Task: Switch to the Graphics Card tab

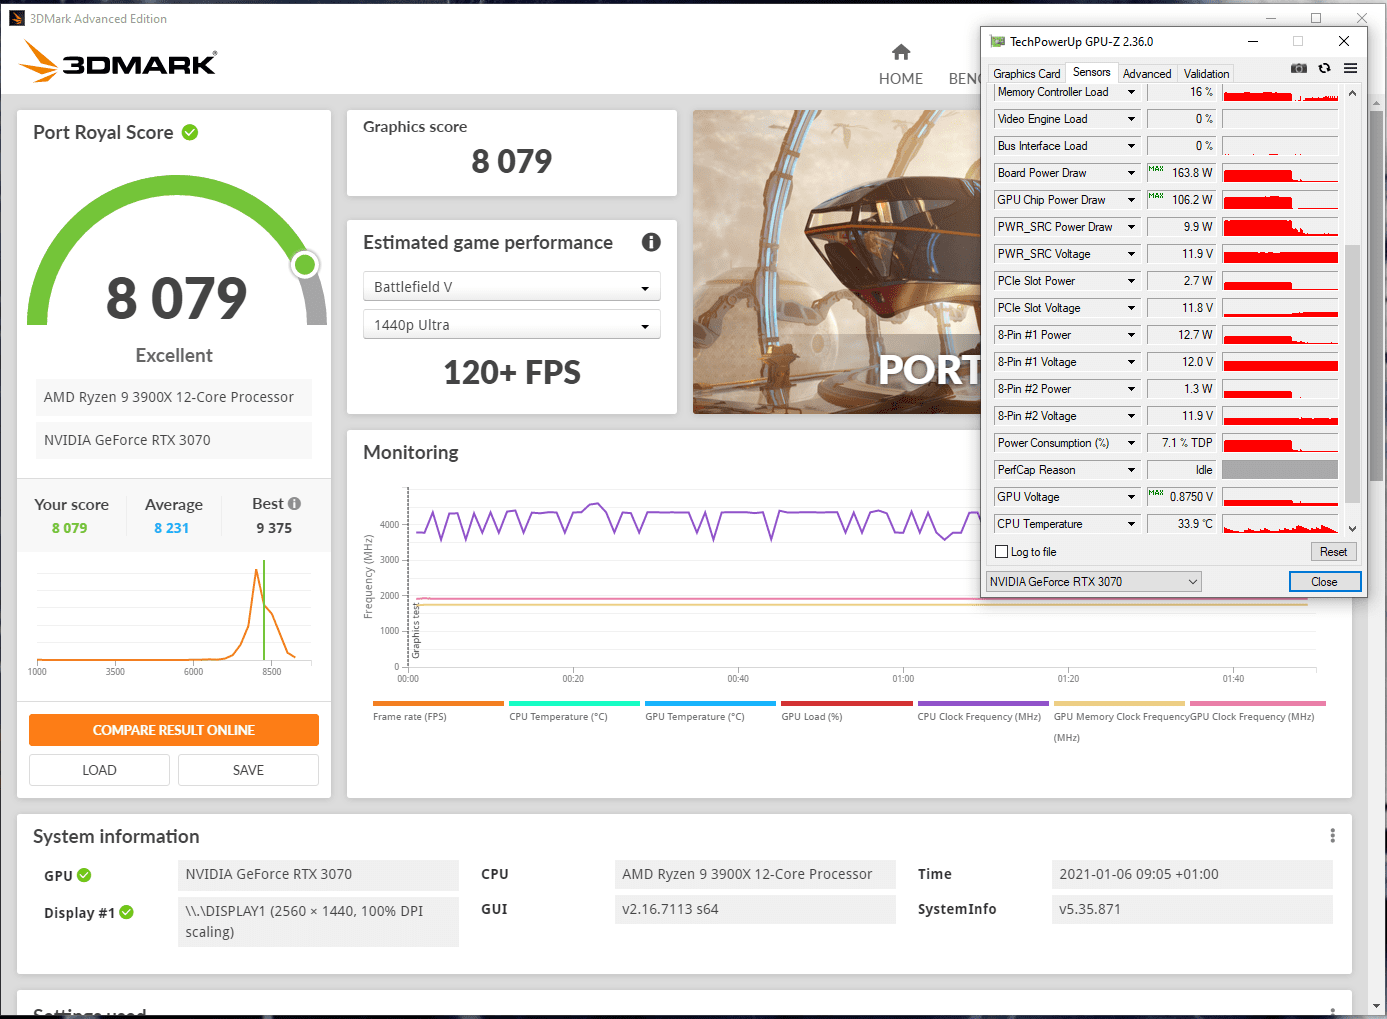Action: (x=1026, y=74)
